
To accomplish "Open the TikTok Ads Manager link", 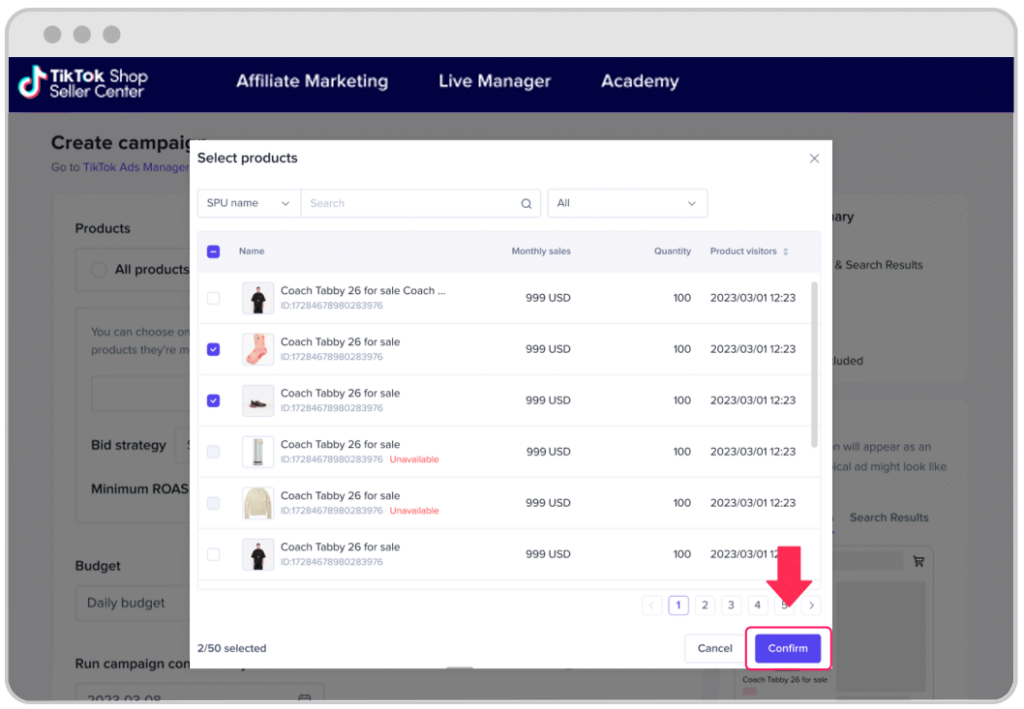I will click(x=136, y=167).
